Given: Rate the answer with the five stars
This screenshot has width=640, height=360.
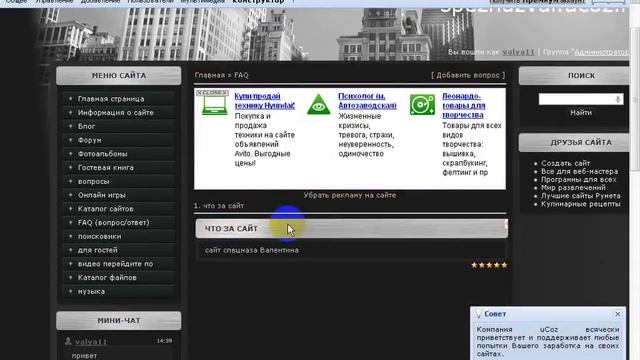Looking at the screenshot, I should point(489,265).
